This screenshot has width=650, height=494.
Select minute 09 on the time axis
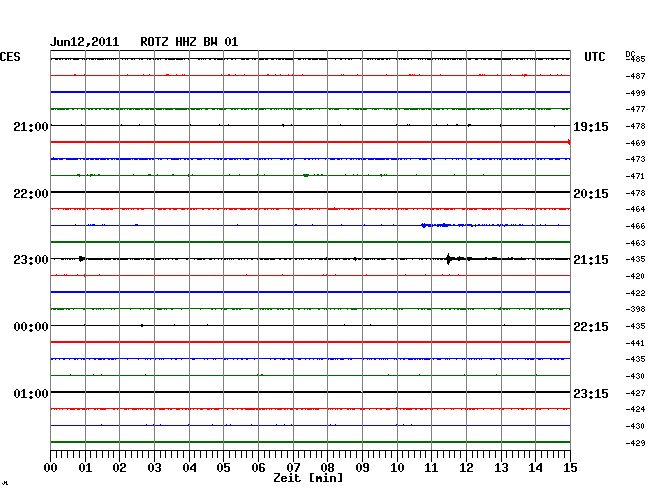click(x=362, y=467)
